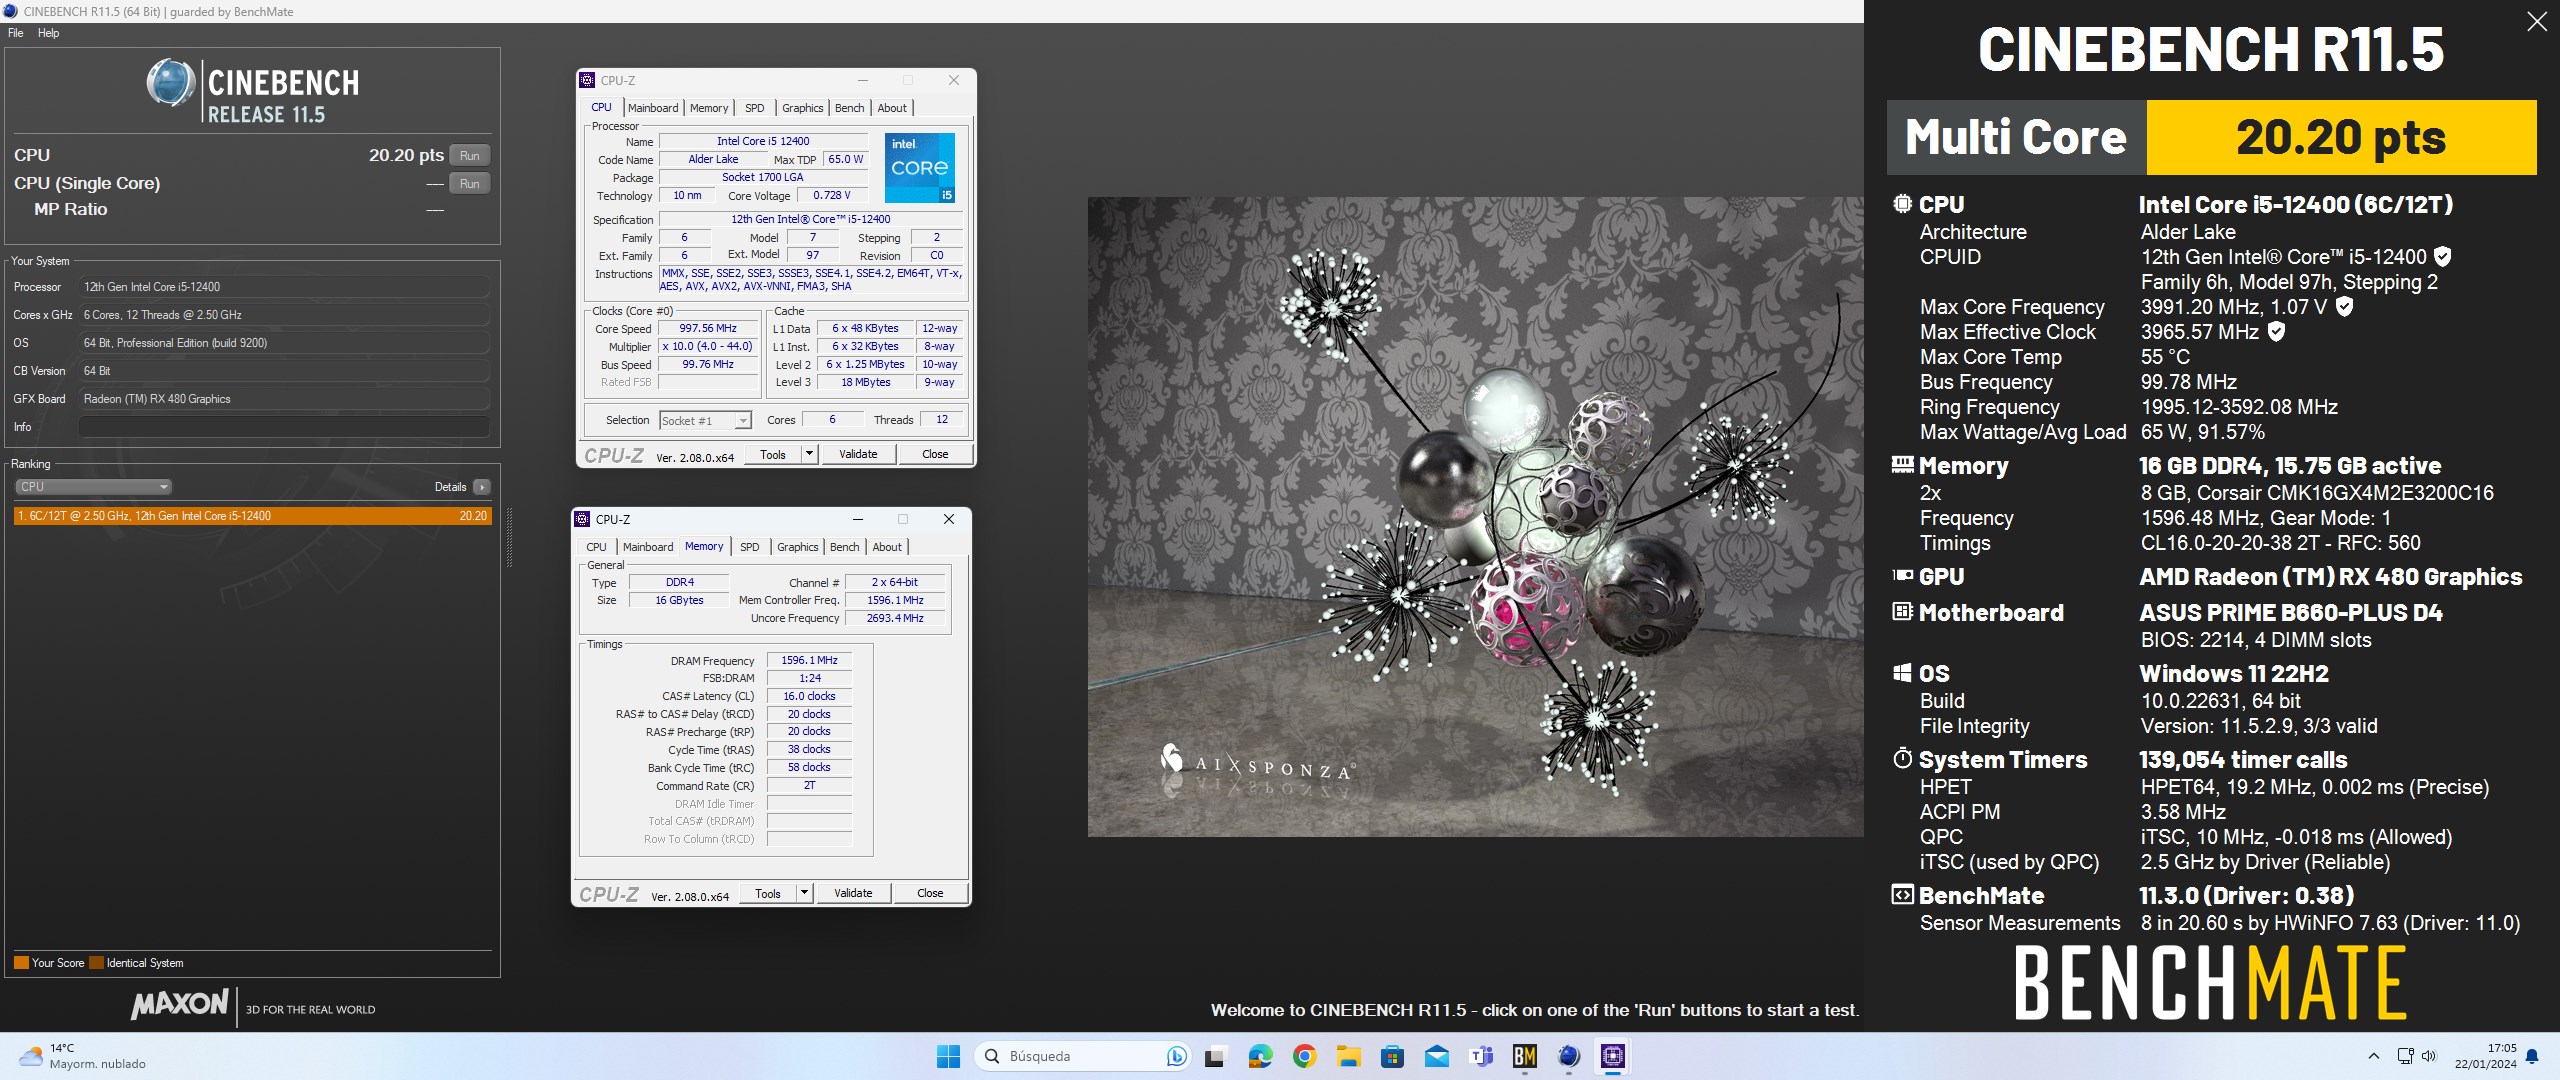Screen dimensions: 2560x1080
Task: Run the CPU Single Core benchmark
Action: 470,183
